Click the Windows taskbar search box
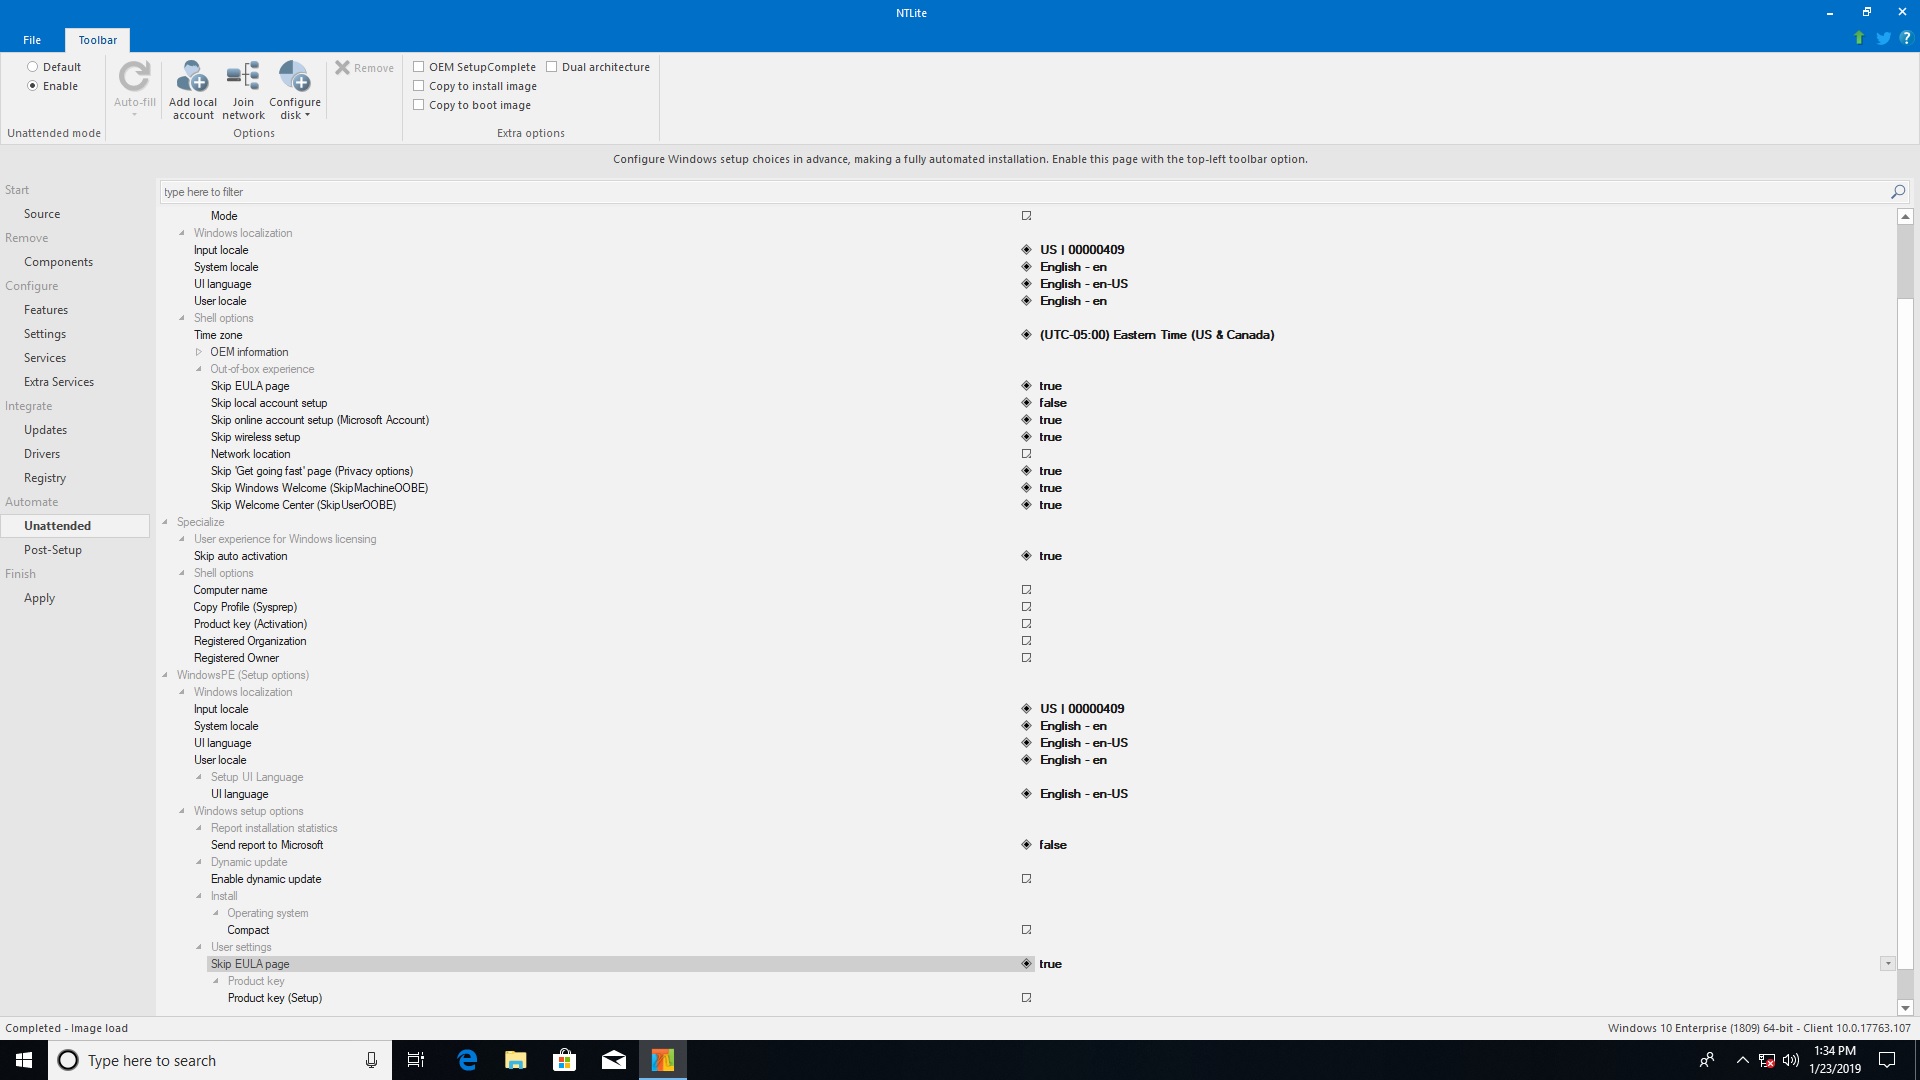1920x1080 pixels. tap(220, 1060)
